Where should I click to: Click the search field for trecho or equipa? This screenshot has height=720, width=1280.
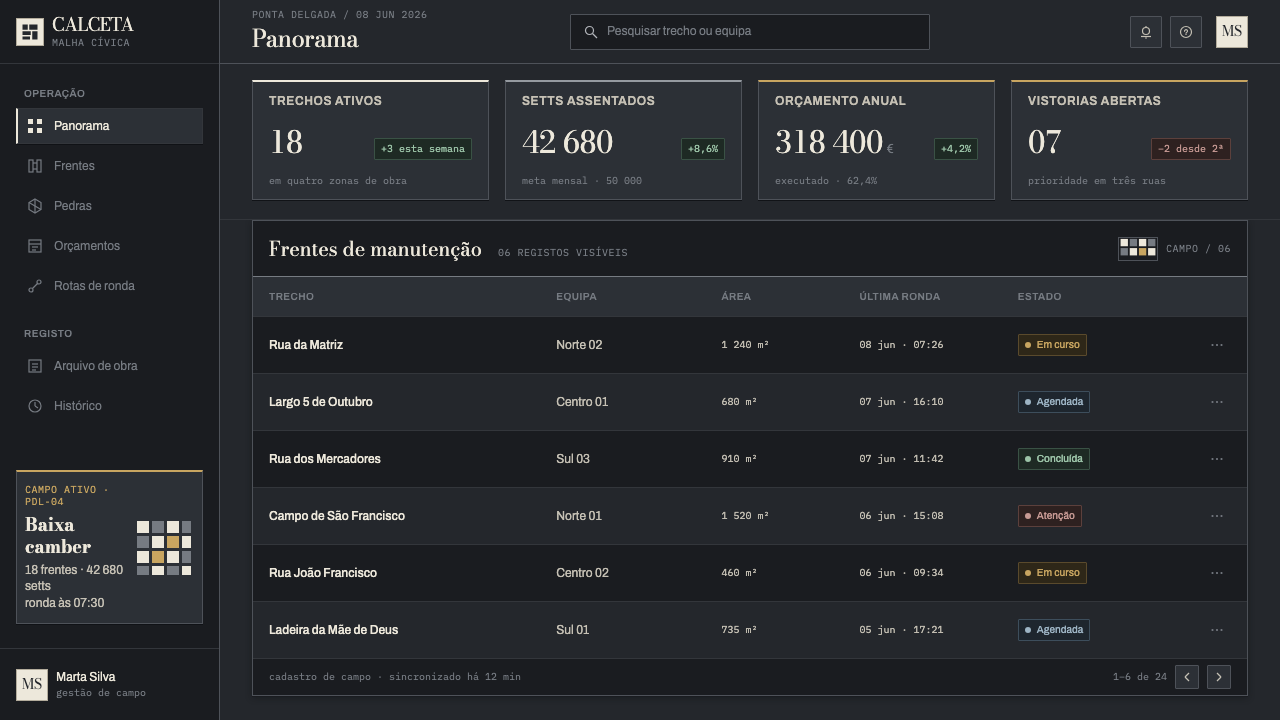coord(750,32)
